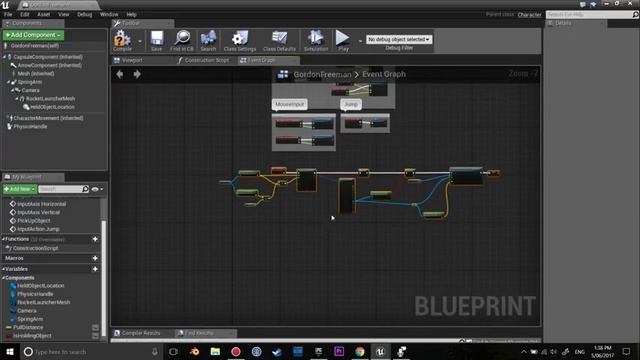Open the debug object selector dropdown
Image resolution: width=640 pixels, height=360 pixels.
click(x=399, y=39)
